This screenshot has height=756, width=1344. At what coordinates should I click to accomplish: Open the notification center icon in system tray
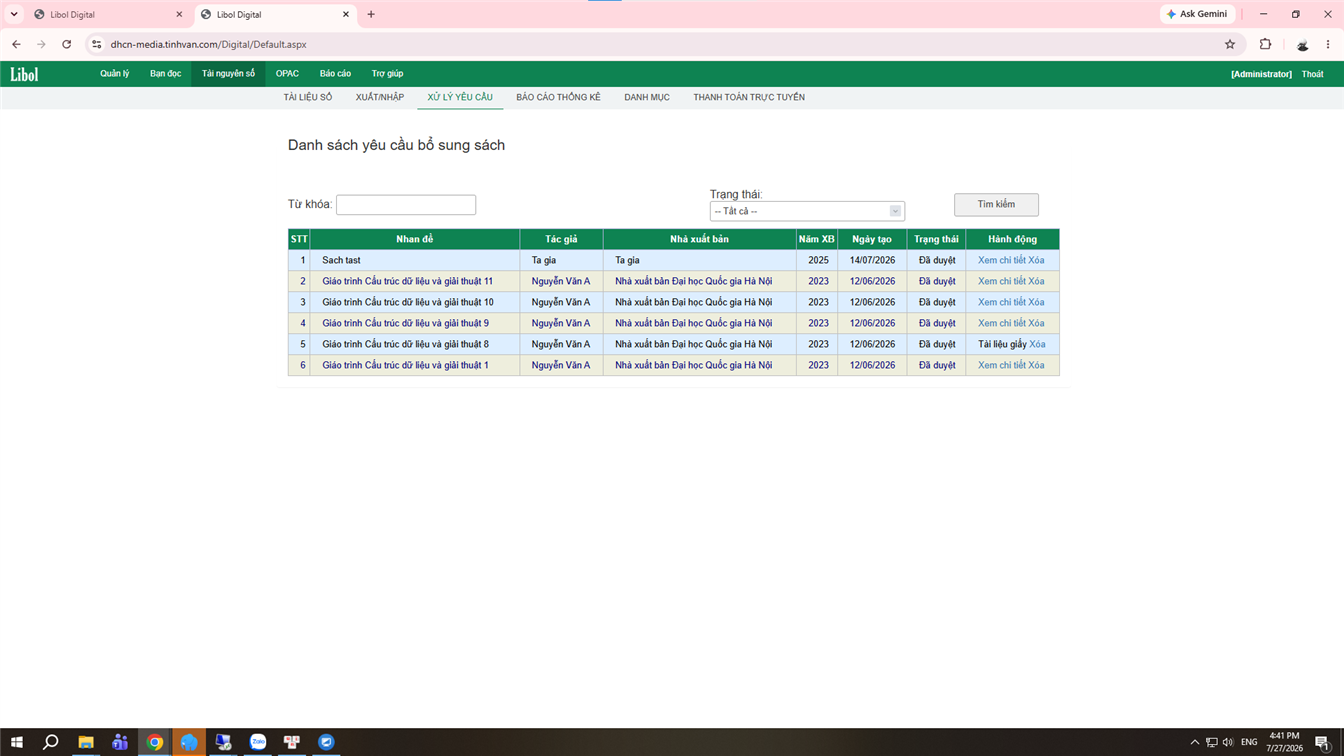tap(1322, 742)
